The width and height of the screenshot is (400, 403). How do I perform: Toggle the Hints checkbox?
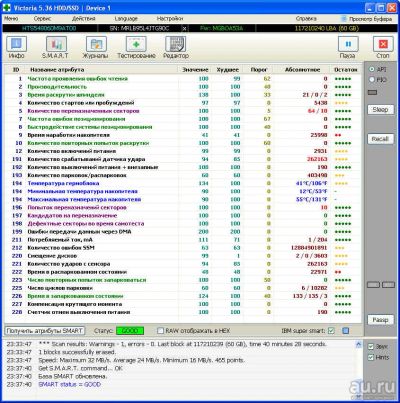tap(370, 357)
